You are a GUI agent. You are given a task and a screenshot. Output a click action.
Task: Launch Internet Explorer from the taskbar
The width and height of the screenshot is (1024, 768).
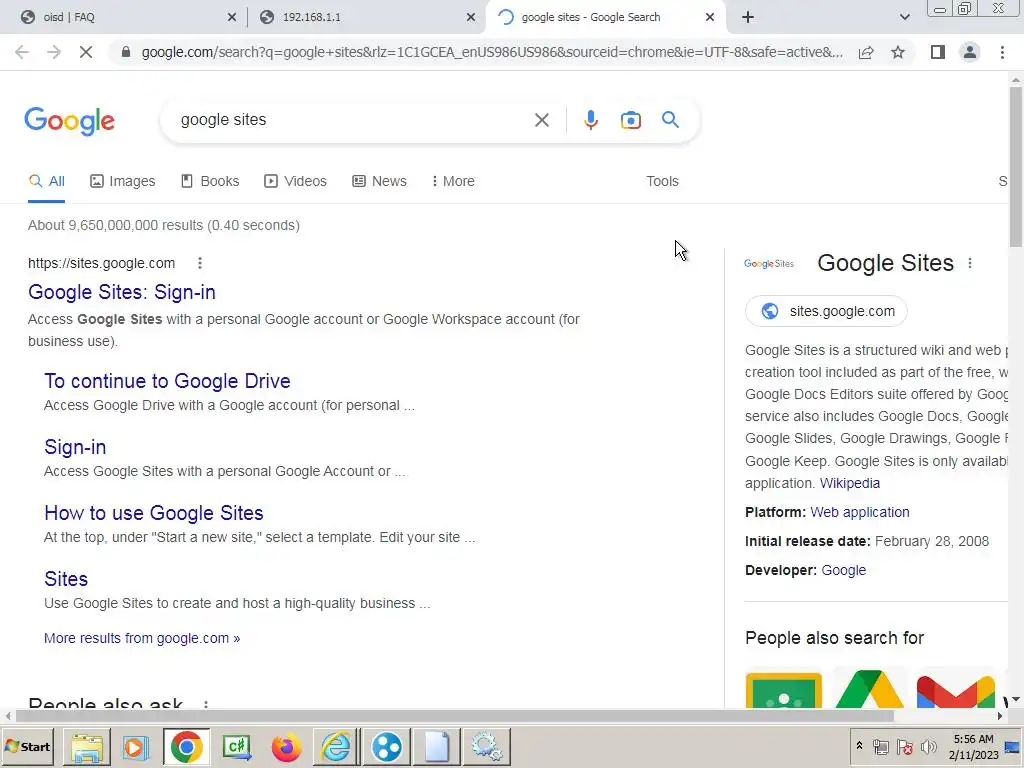(336, 747)
